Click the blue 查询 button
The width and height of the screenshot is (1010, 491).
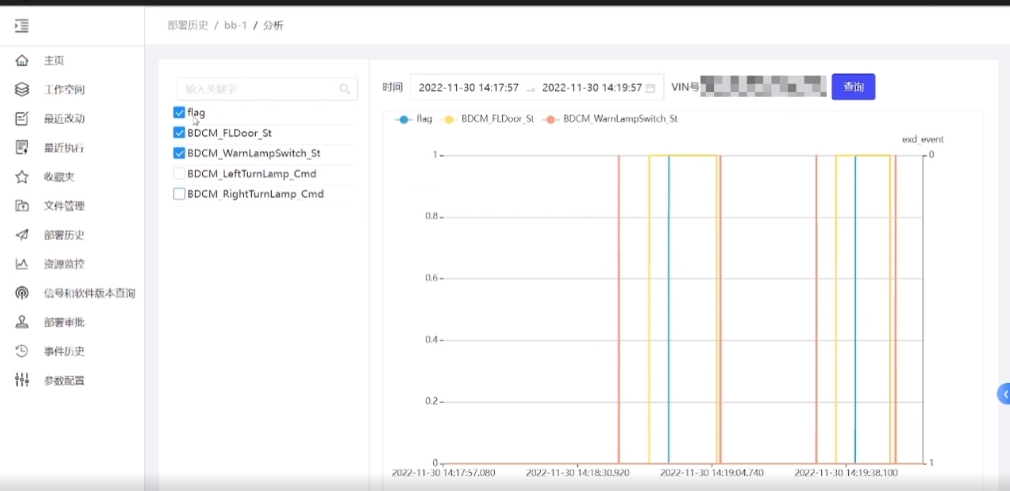(853, 87)
